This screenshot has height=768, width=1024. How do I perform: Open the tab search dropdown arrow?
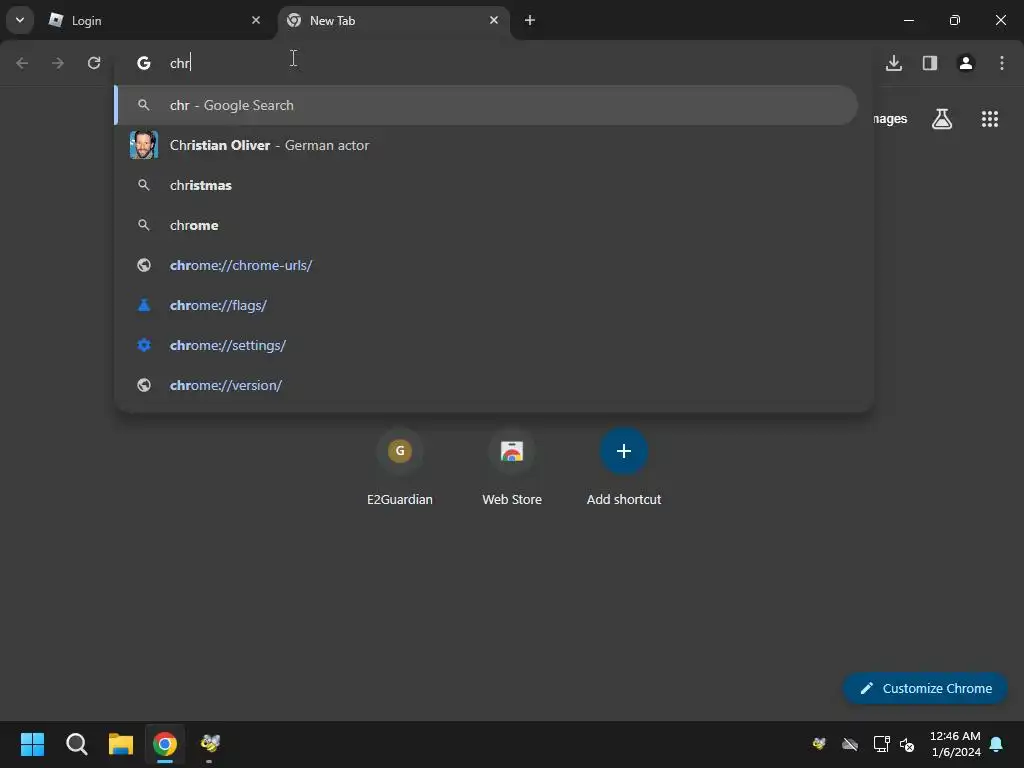(x=20, y=20)
